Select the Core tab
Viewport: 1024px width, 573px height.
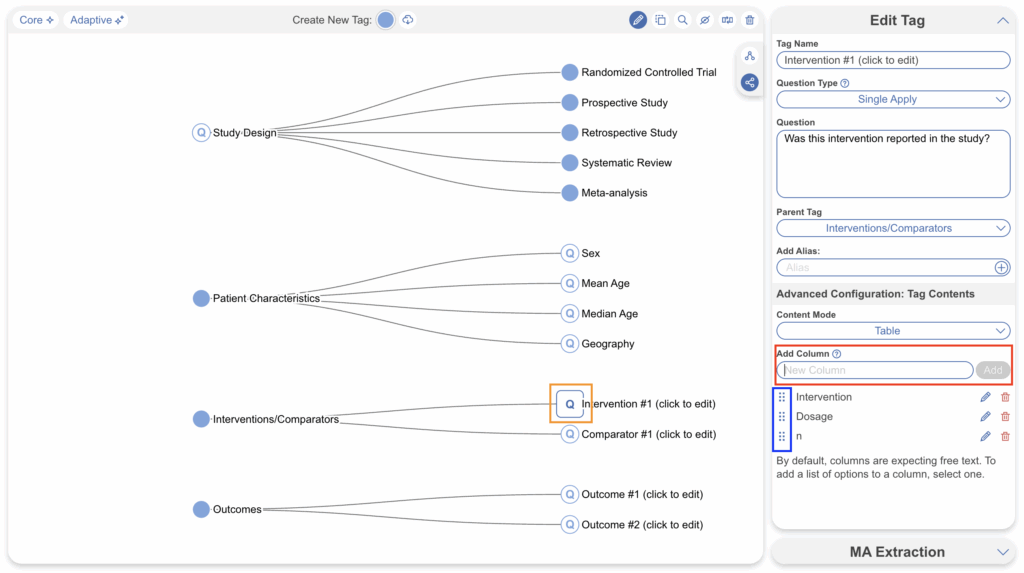click(x=36, y=20)
